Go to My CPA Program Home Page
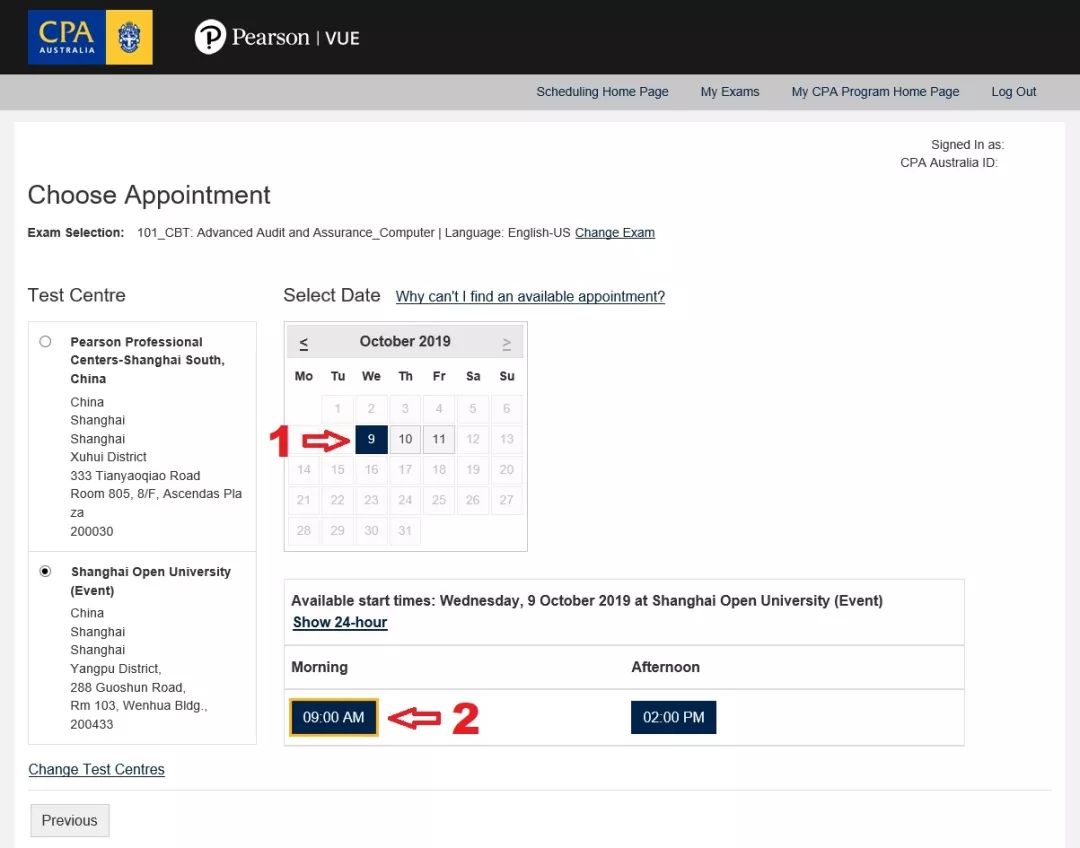 (x=875, y=92)
